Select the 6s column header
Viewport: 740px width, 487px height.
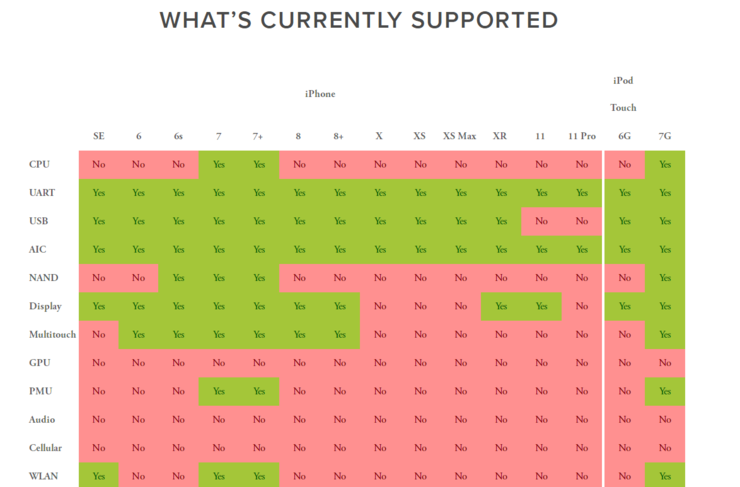[178, 136]
